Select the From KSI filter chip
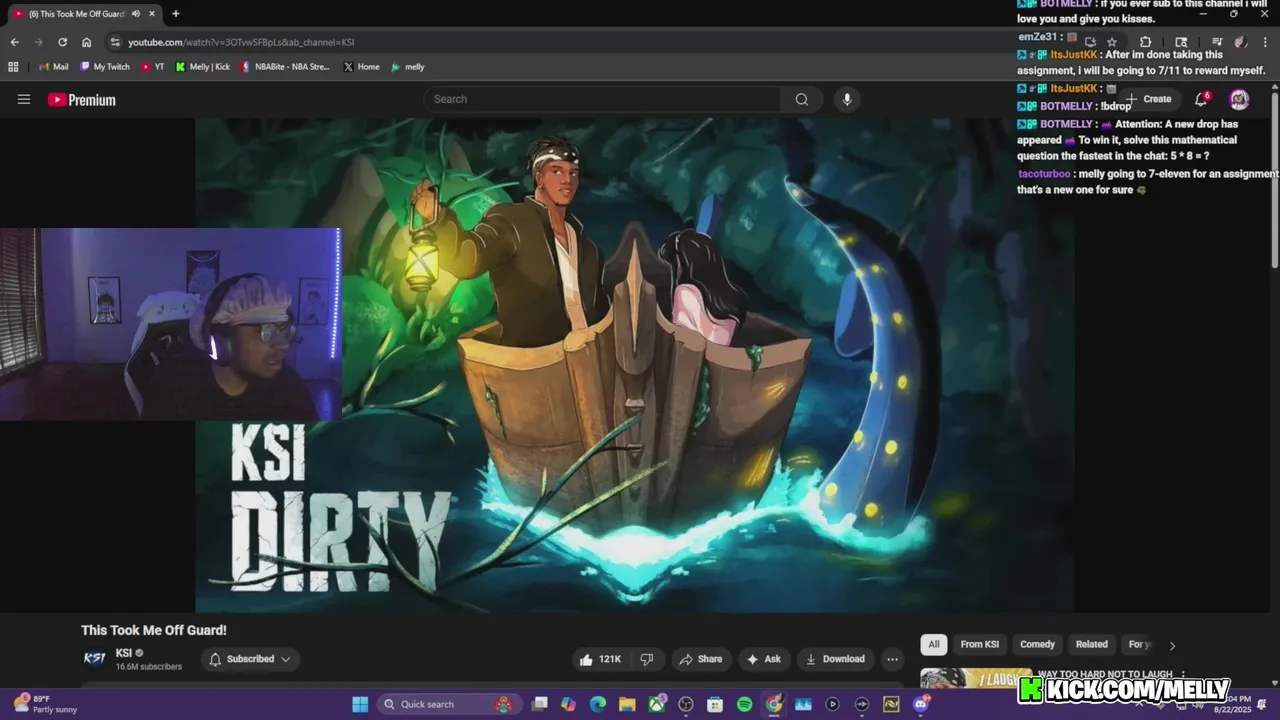Image resolution: width=1280 pixels, height=720 pixels. (x=980, y=645)
